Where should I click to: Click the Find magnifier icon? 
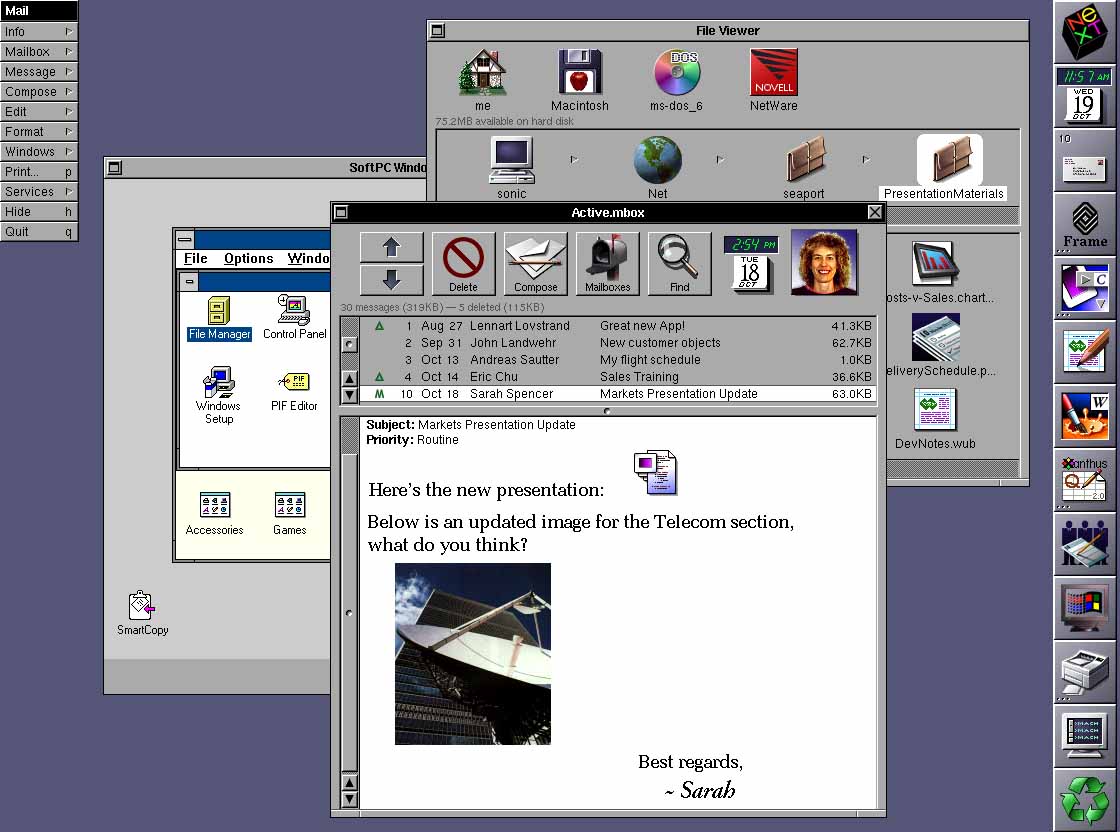679,263
